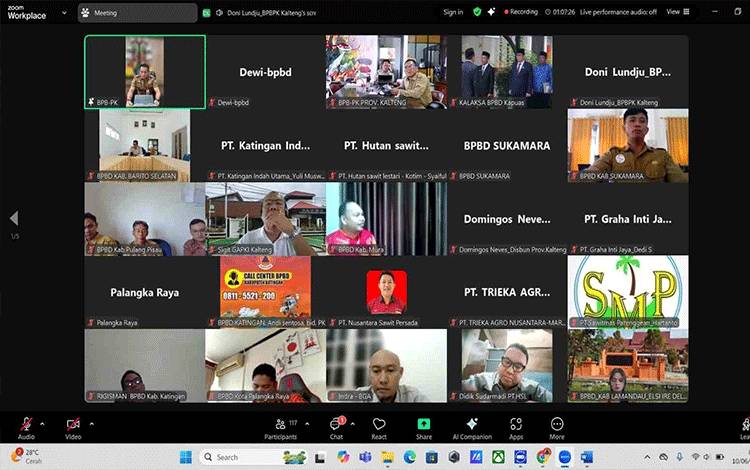Open Zoom Workplace dropdown chevron
The image size is (750, 470).
(x=65, y=13)
